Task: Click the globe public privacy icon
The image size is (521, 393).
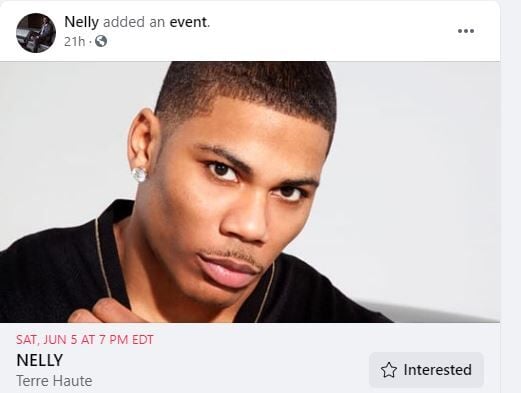Action: coord(101,41)
